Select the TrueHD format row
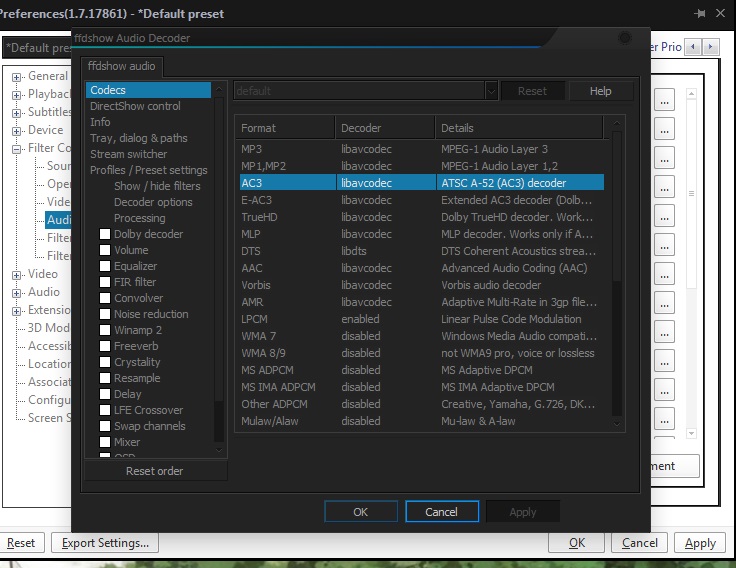The height and width of the screenshot is (568, 736). [x=422, y=217]
